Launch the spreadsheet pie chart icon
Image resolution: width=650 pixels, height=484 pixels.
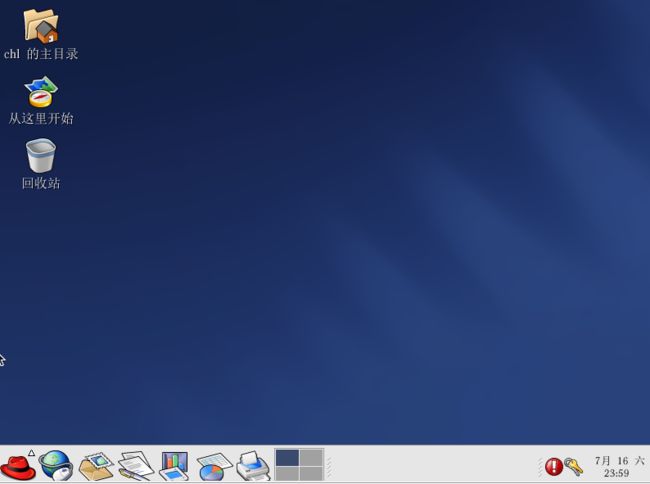pyautogui.click(x=214, y=467)
